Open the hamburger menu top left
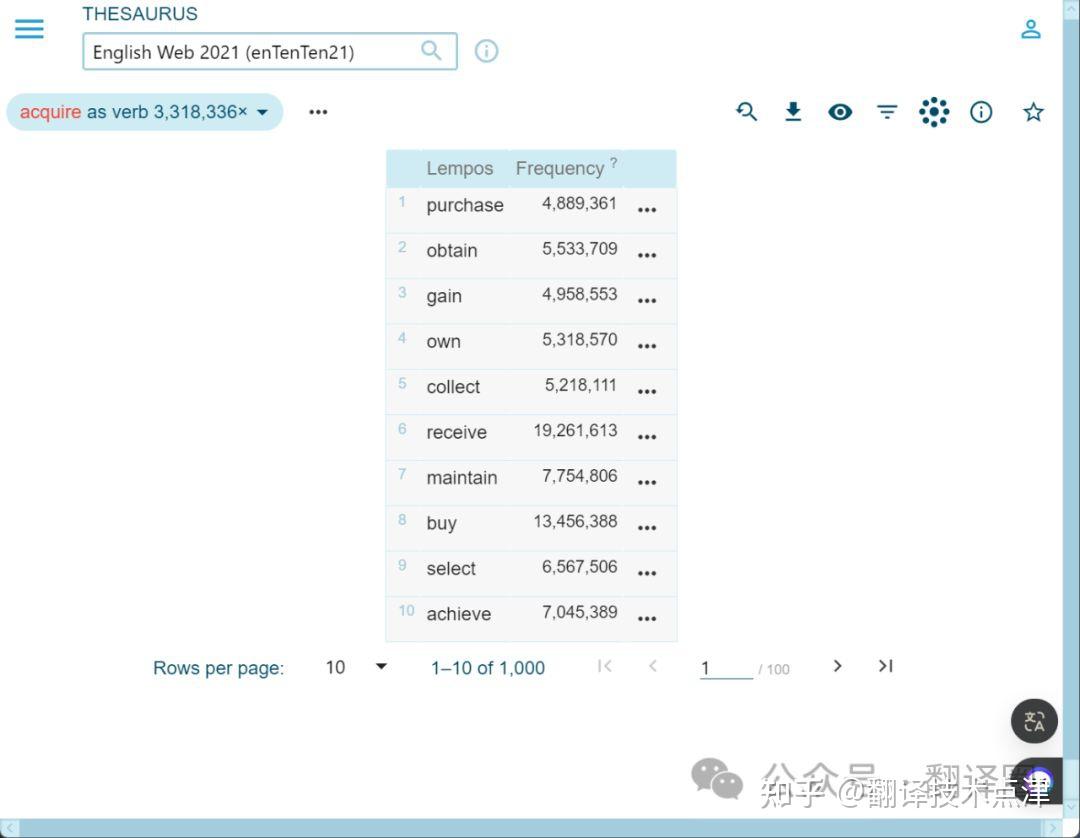Viewport: 1080px width, 838px height. [x=29, y=28]
